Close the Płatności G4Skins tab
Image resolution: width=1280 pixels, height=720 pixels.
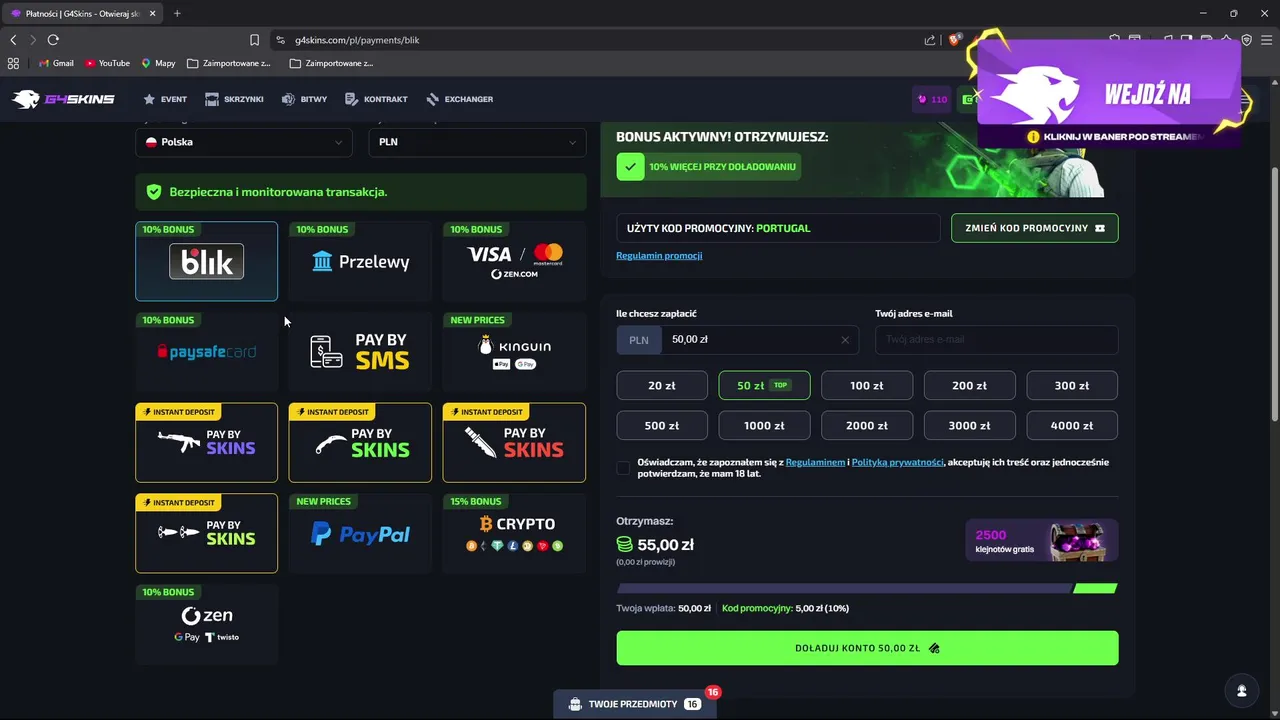point(153,13)
